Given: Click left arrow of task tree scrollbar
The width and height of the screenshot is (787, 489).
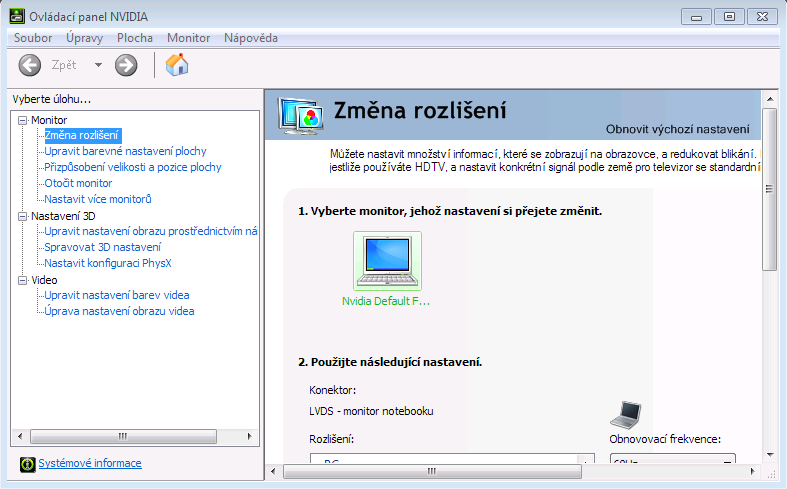Looking at the screenshot, I should click(x=20, y=437).
